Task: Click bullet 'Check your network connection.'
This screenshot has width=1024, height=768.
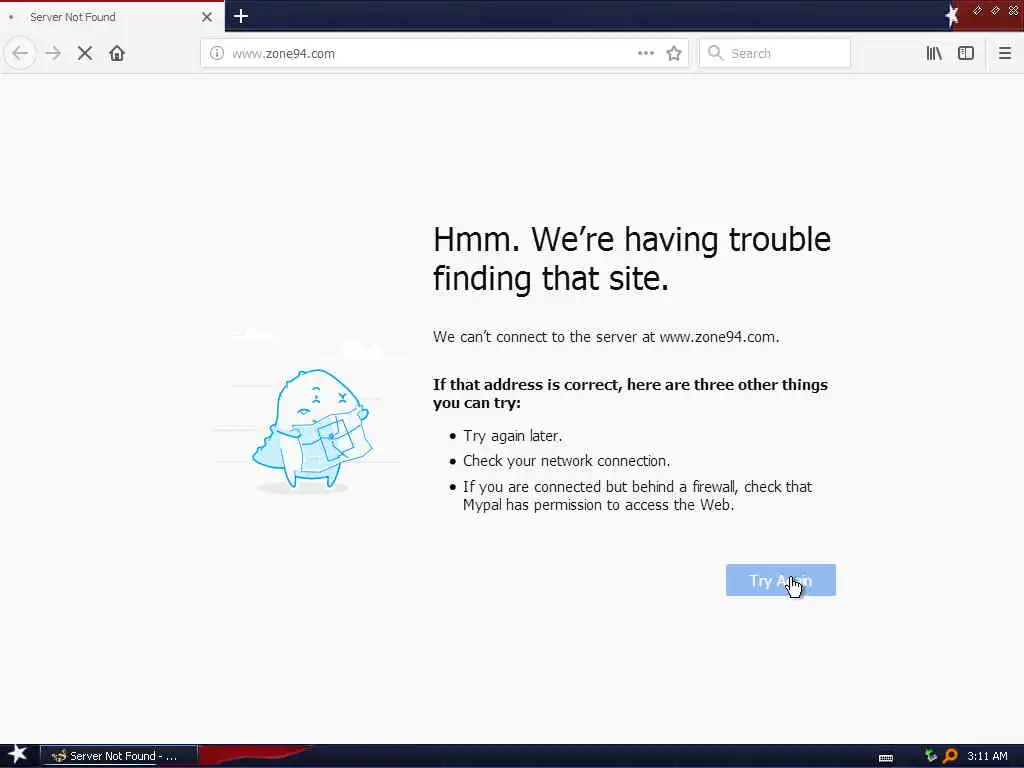Action: tap(566, 461)
